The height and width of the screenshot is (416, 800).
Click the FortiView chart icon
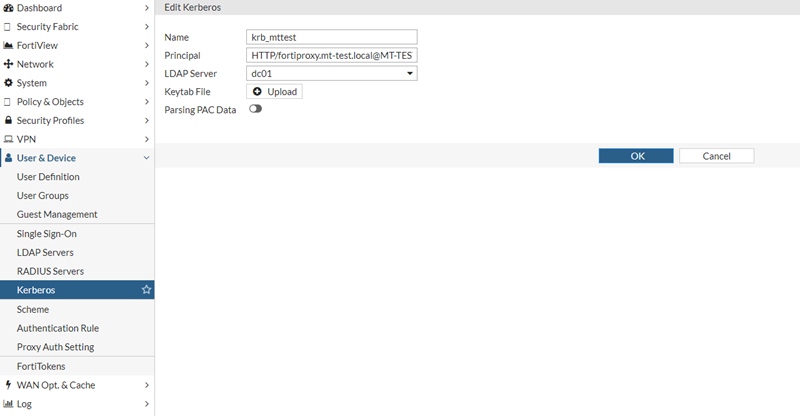pyautogui.click(x=8, y=45)
